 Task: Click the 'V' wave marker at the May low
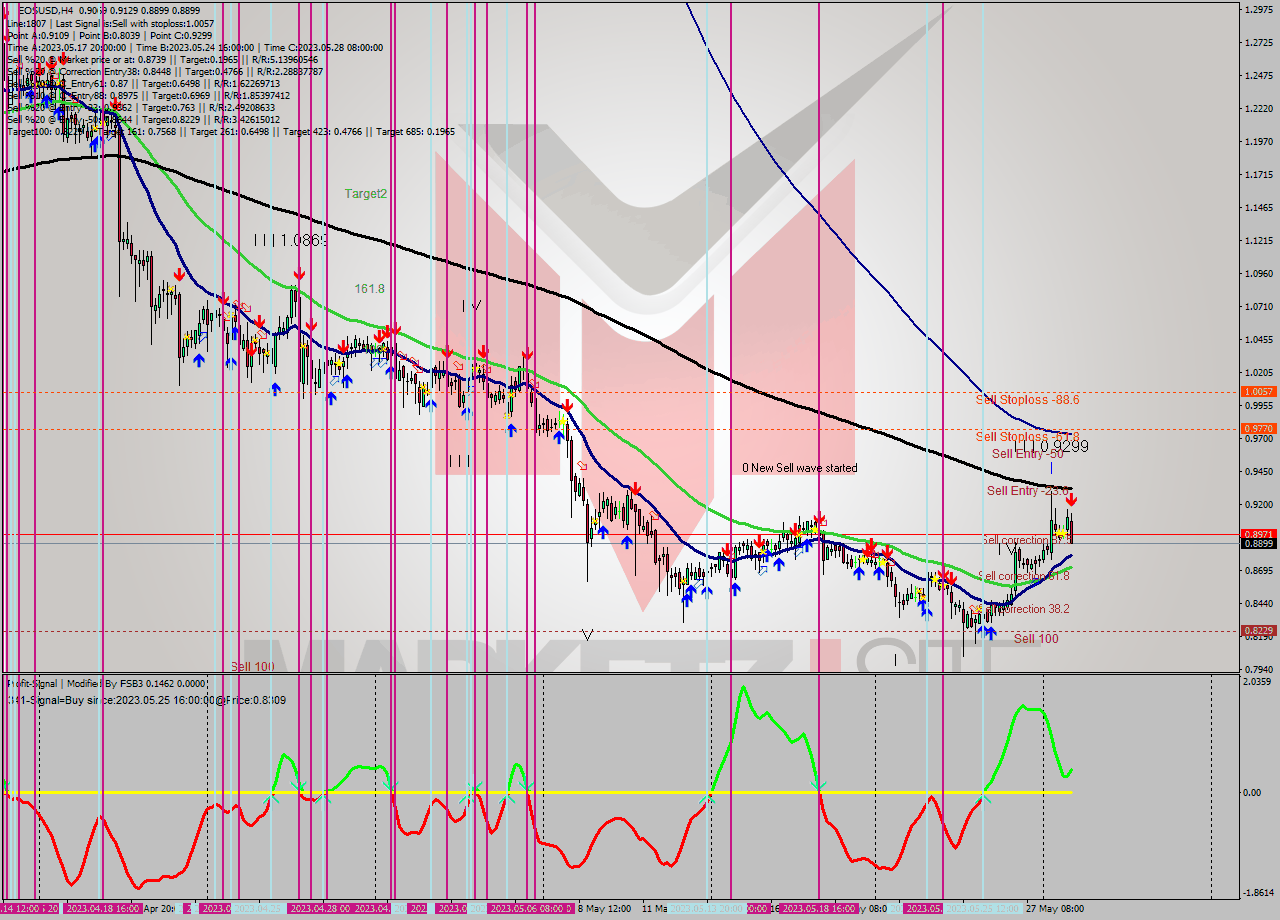click(x=587, y=634)
